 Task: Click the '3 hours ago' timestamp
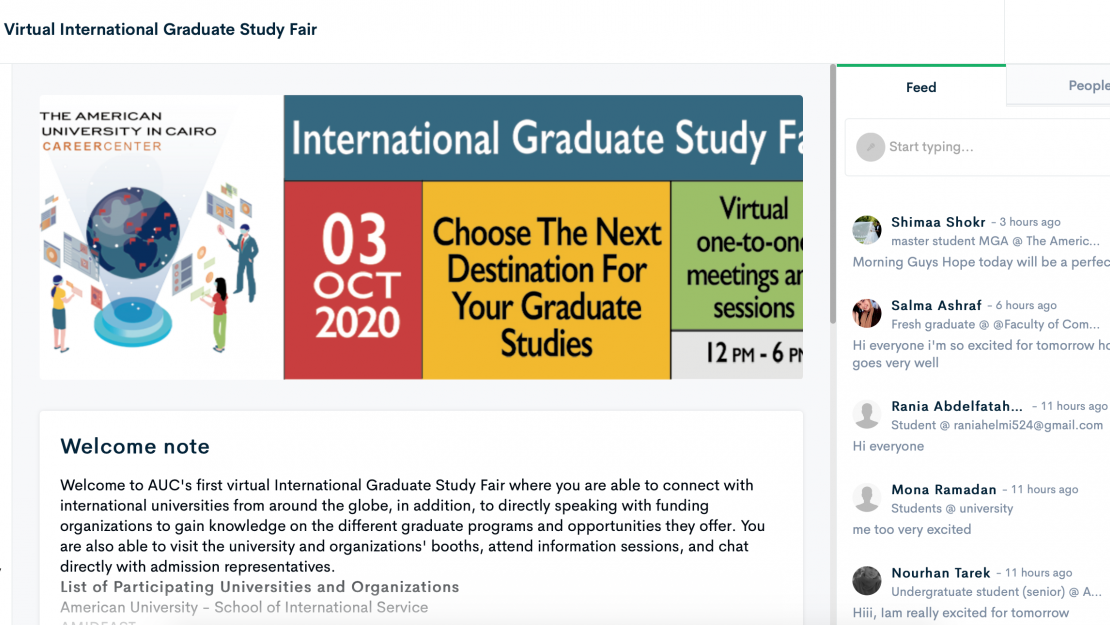1029,222
